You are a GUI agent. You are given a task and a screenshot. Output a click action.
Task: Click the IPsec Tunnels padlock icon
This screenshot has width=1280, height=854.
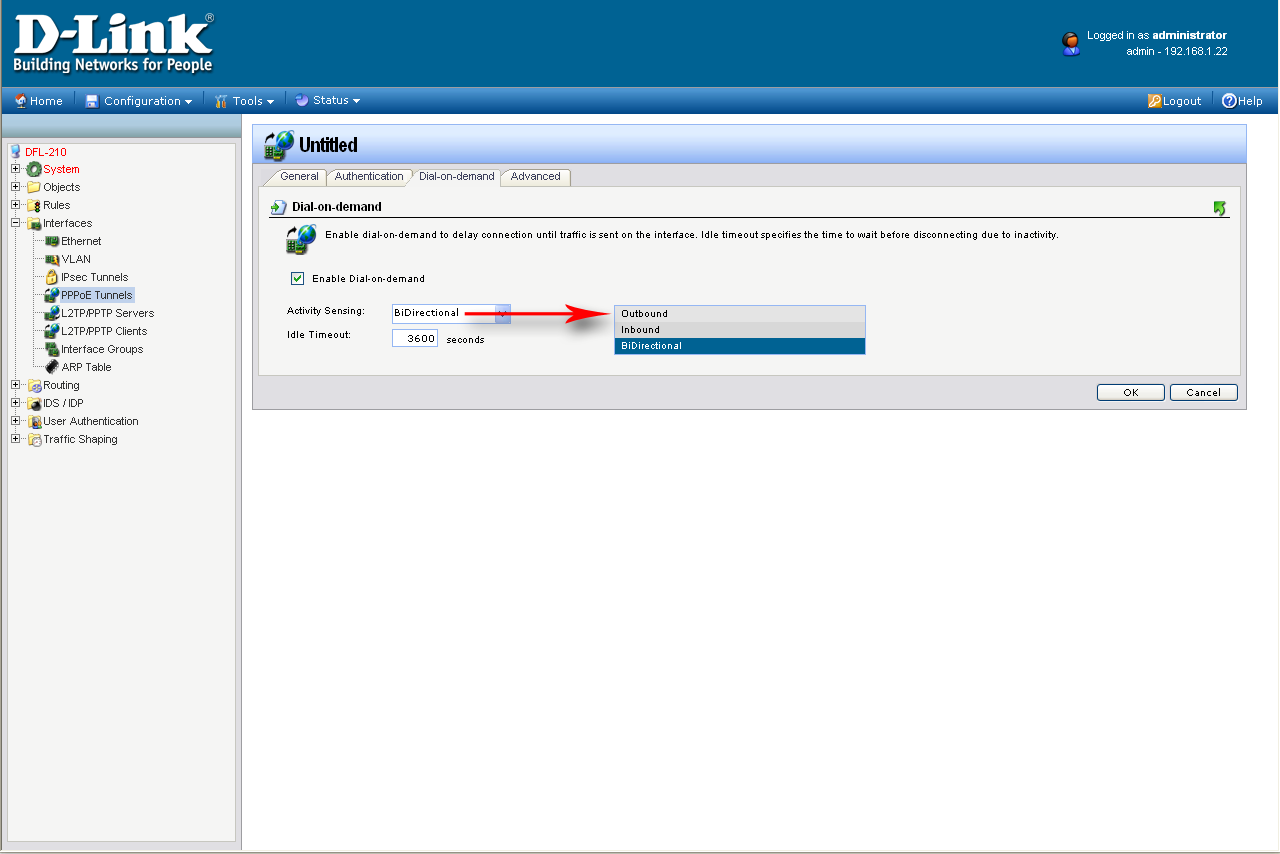52,277
